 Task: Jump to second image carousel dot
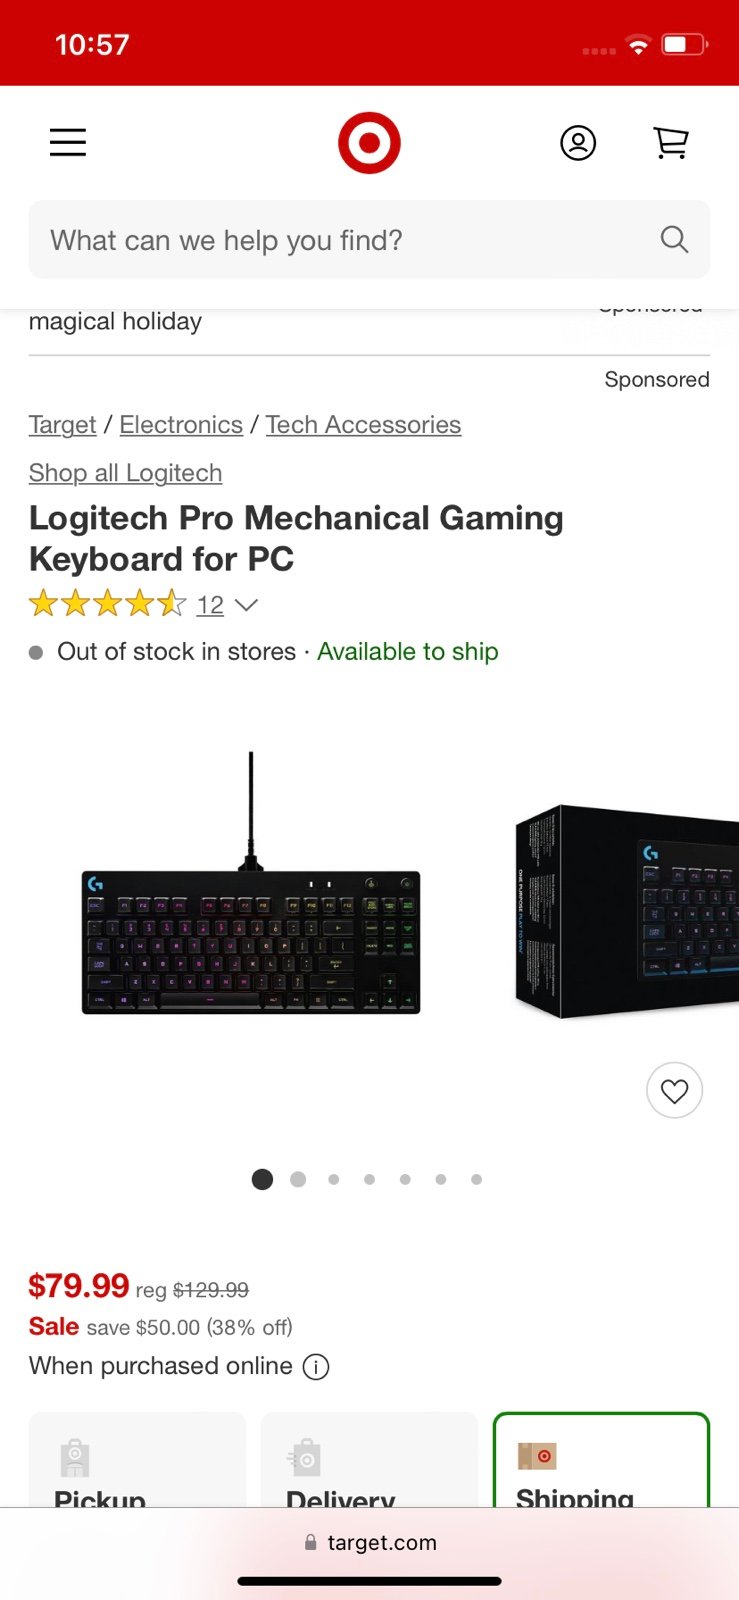point(298,1179)
